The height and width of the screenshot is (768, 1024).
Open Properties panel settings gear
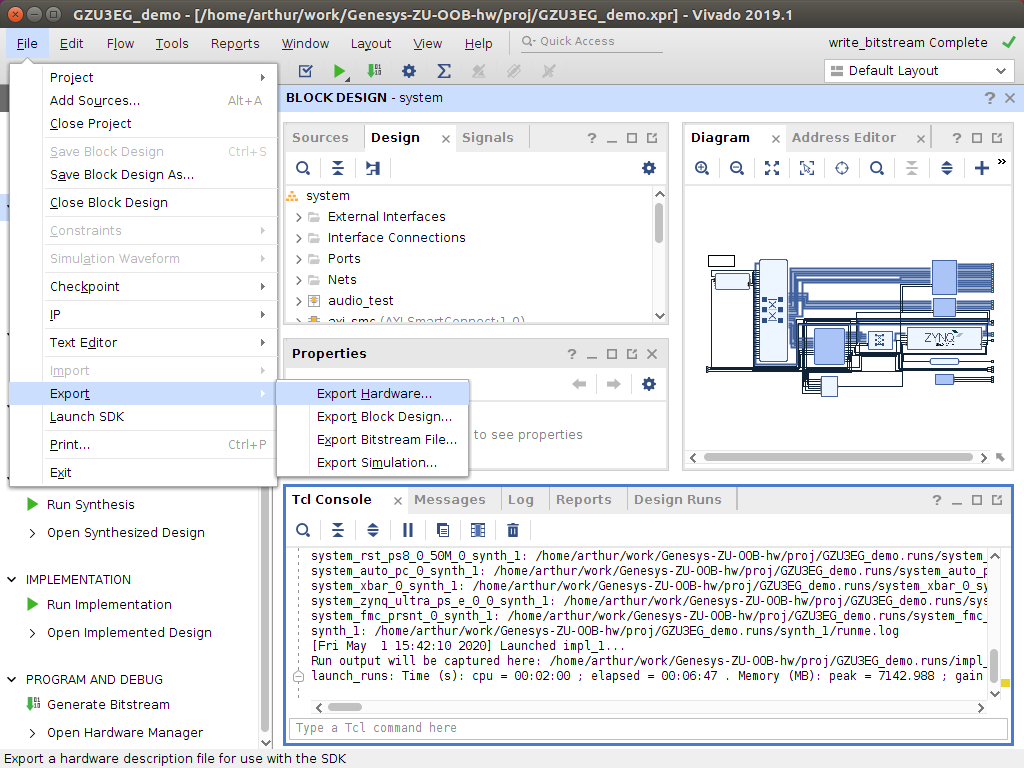tap(648, 384)
